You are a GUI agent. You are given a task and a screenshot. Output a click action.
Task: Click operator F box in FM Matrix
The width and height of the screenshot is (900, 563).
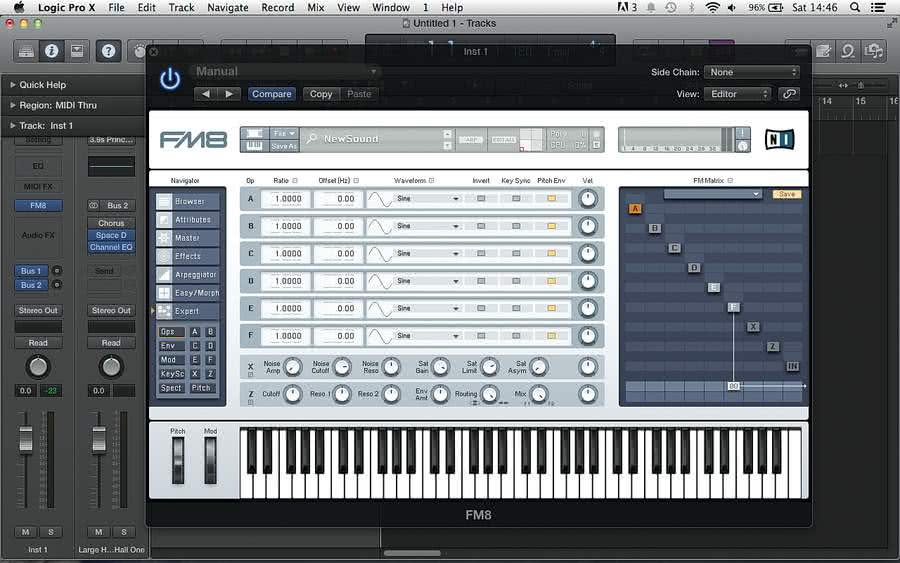733,307
